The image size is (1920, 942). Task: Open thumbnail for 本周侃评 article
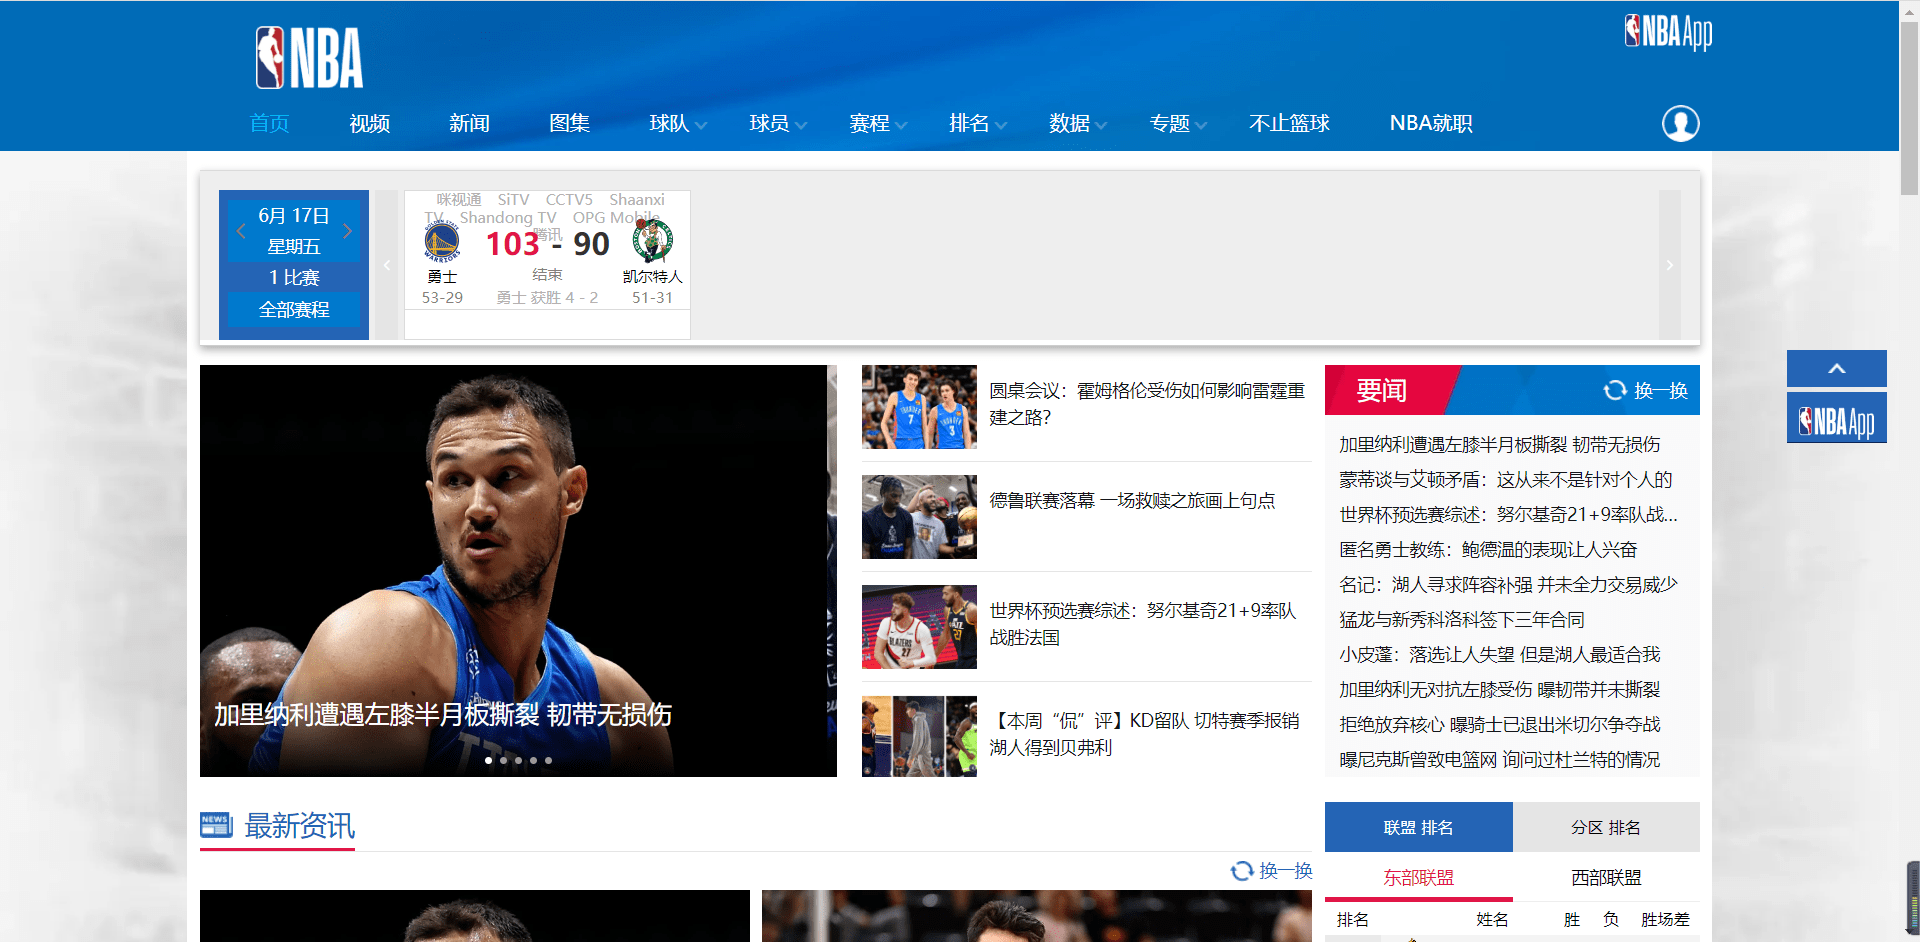tap(919, 737)
